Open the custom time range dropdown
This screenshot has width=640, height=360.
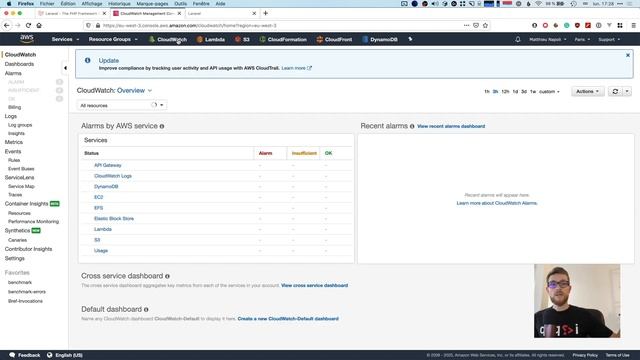pyautogui.click(x=549, y=92)
